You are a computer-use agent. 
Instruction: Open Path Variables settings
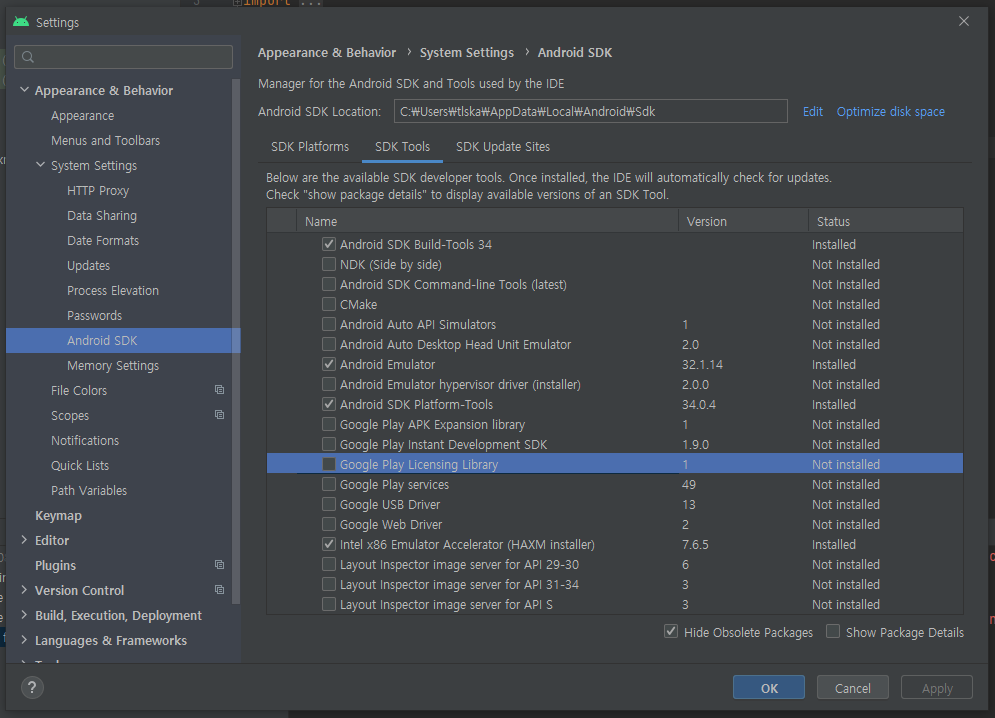point(89,491)
